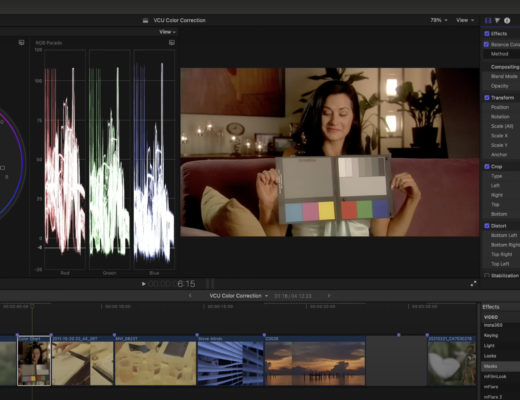Image resolution: width=520 pixels, height=400 pixels.
Task: Select the Looks effects category
Action: pyautogui.click(x=490, y=356)
